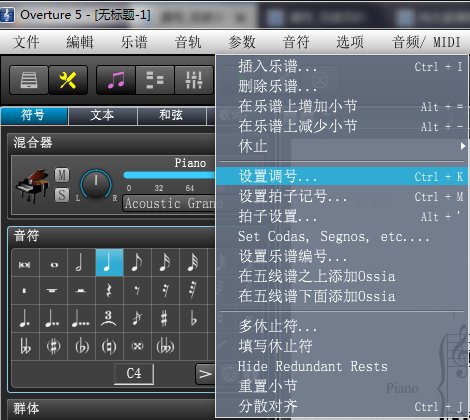Expand the 休止 submenu arrow
Screen dimensions: 470x420
(463, 146)
